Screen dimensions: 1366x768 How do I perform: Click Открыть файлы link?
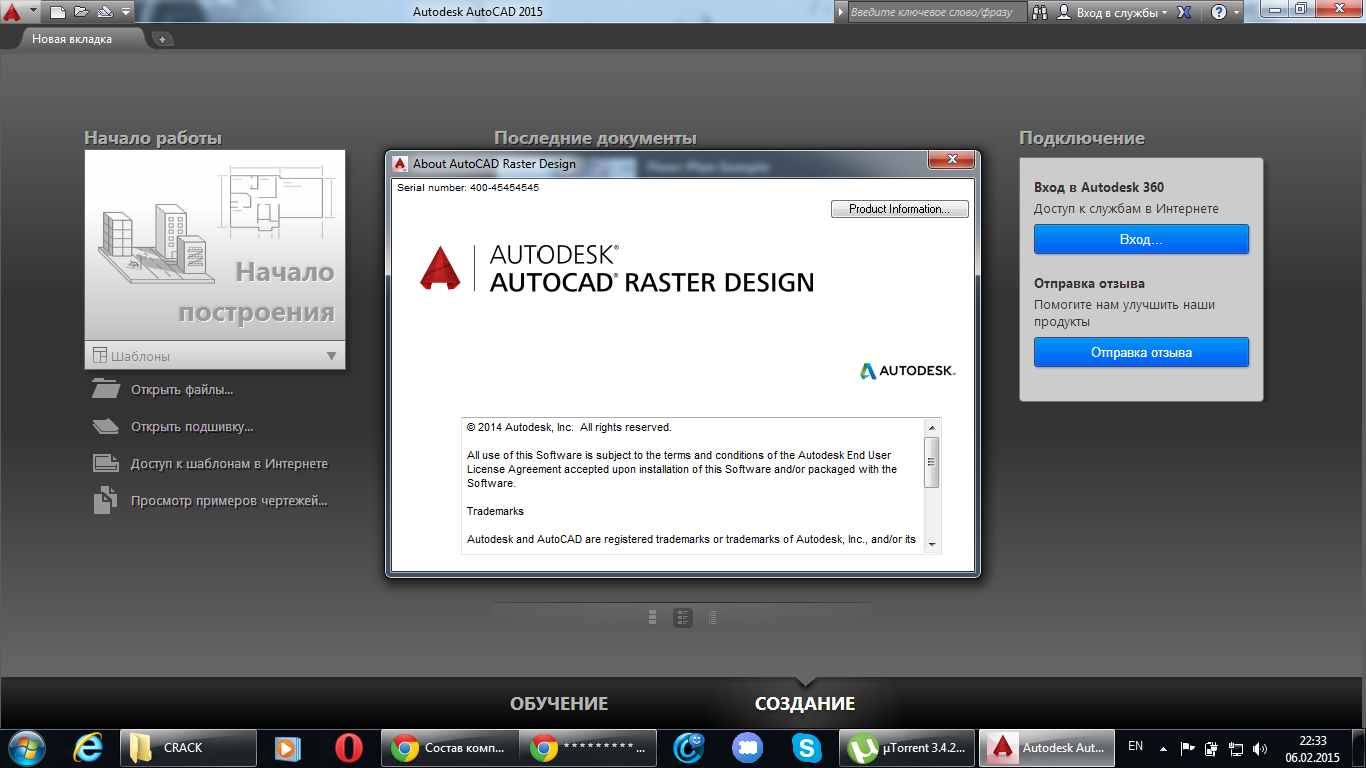click(182, 389)
